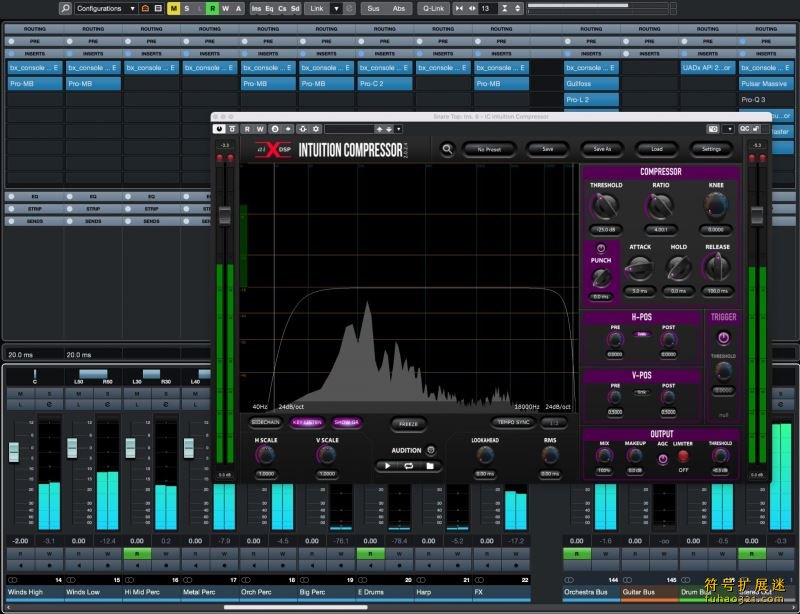Click the Lookahead knob
This screenshot has width=800, height=614.
pos(485,455)
